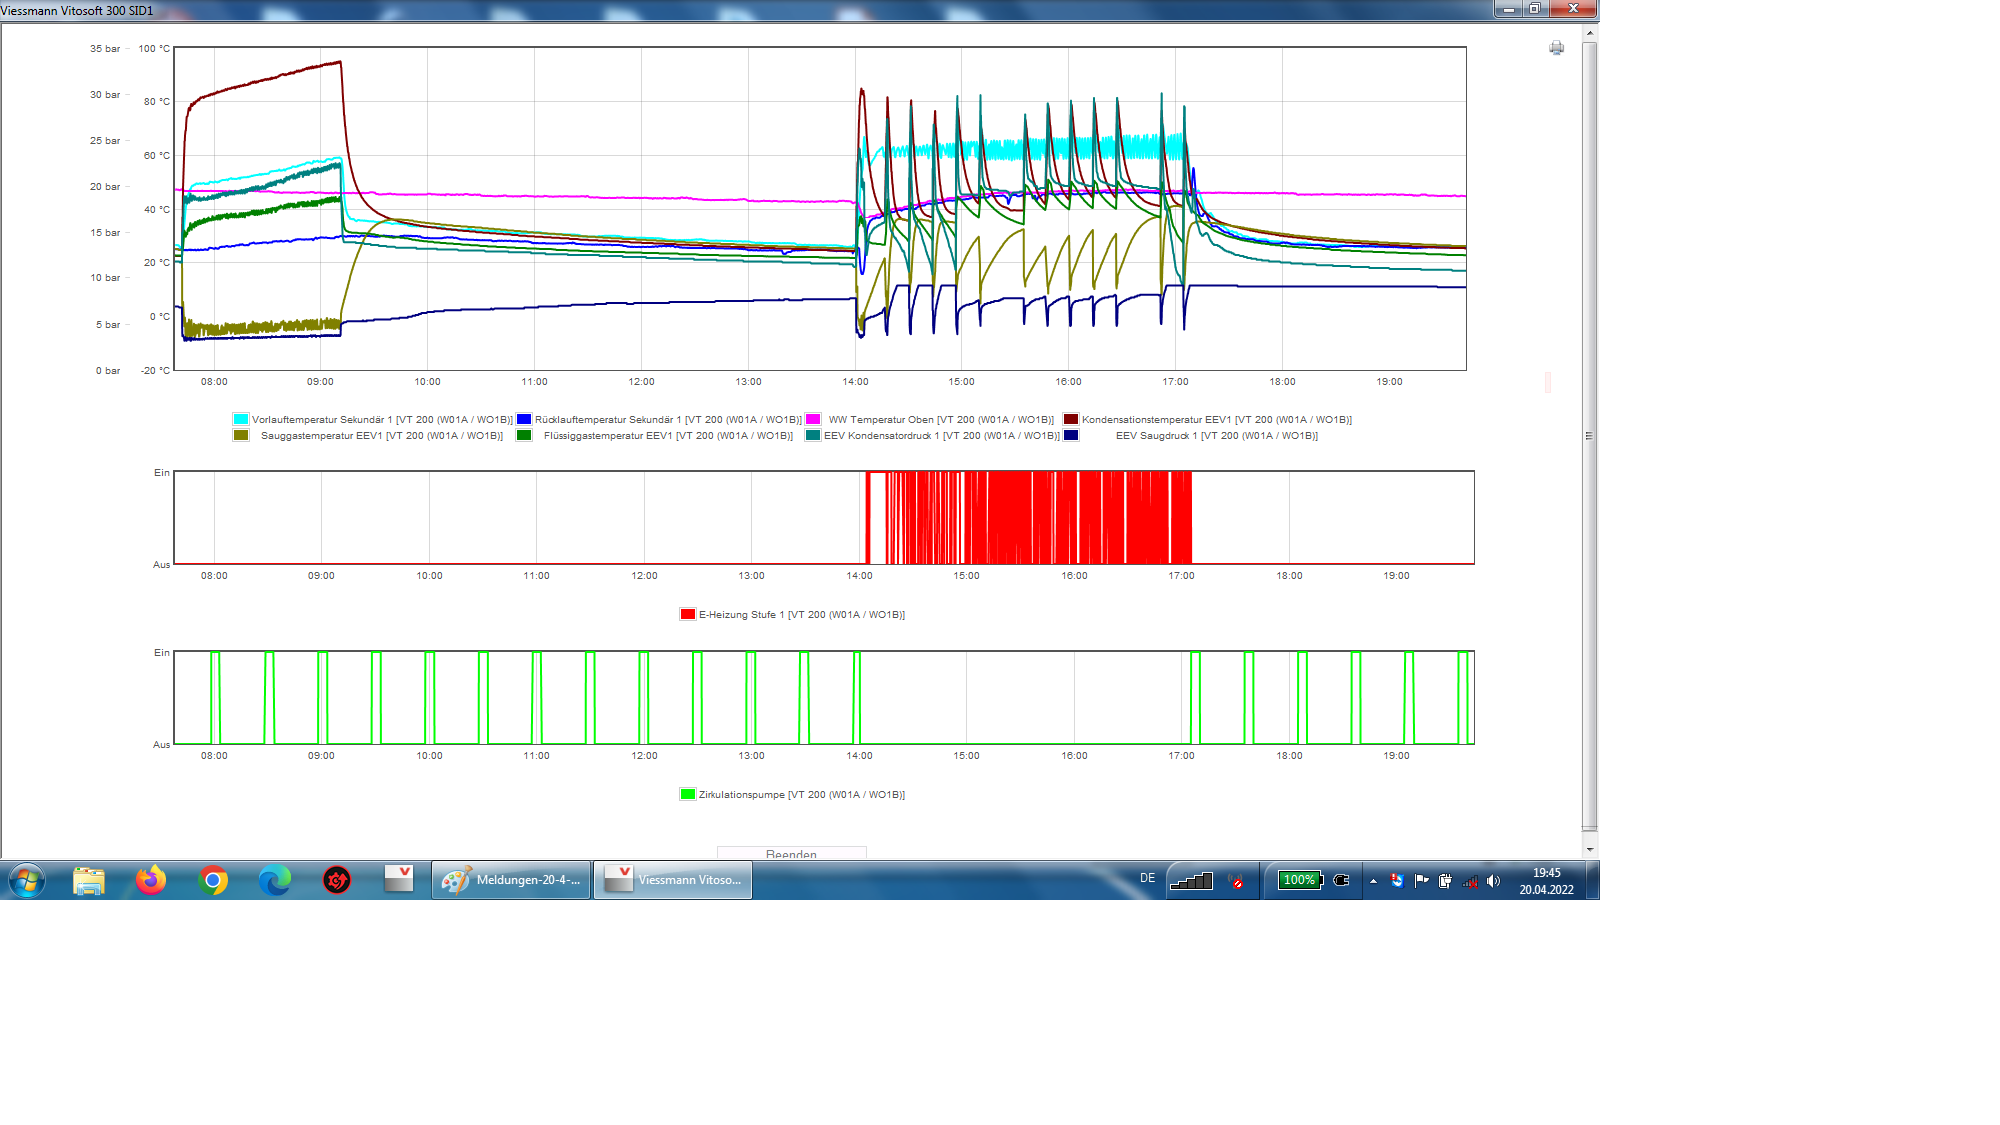Screen dimensions: 2000x1125
Task: Click the print icon beside the chart
Action: (1556, 48)
